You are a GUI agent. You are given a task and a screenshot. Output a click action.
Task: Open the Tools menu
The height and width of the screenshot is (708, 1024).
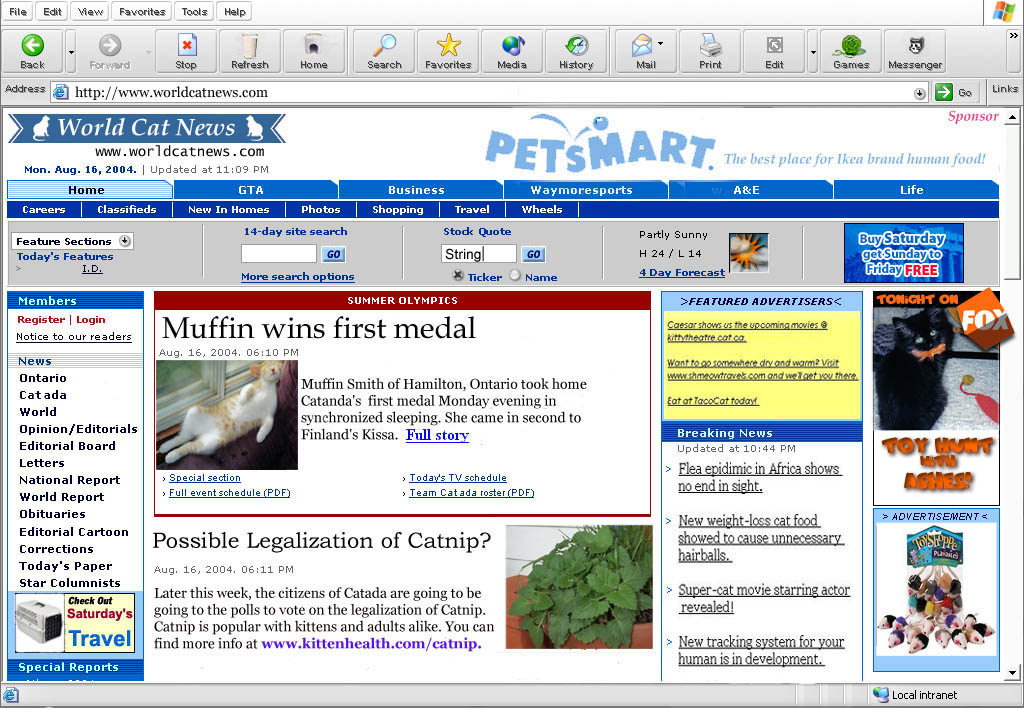coord(195,12)
